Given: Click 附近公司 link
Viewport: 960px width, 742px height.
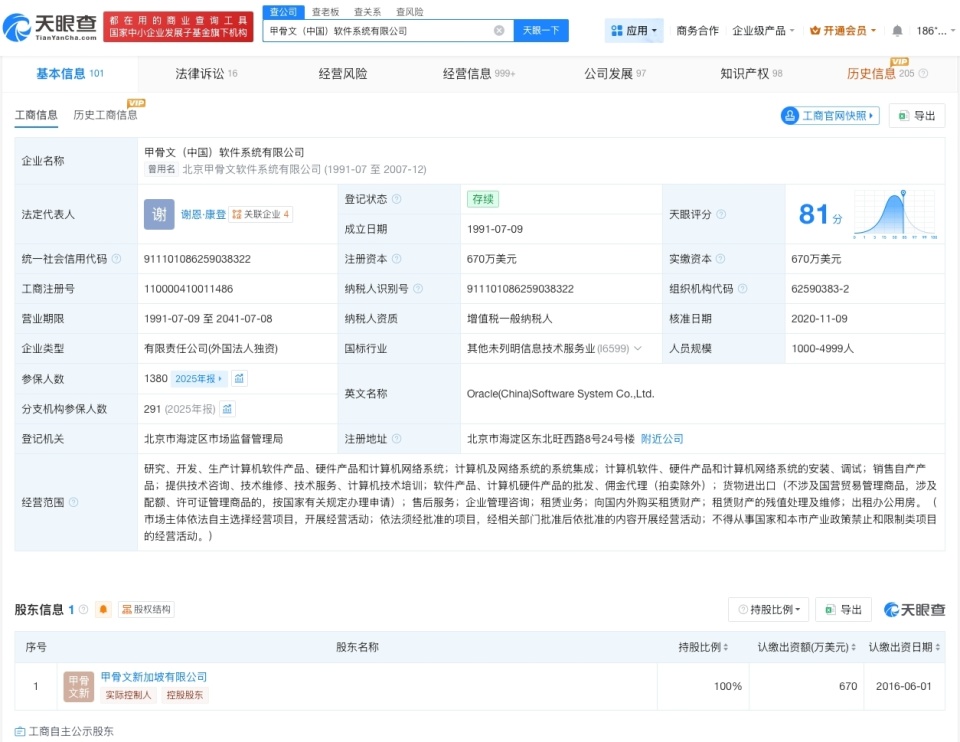Looking at the screenshot, I should point(662,438).
